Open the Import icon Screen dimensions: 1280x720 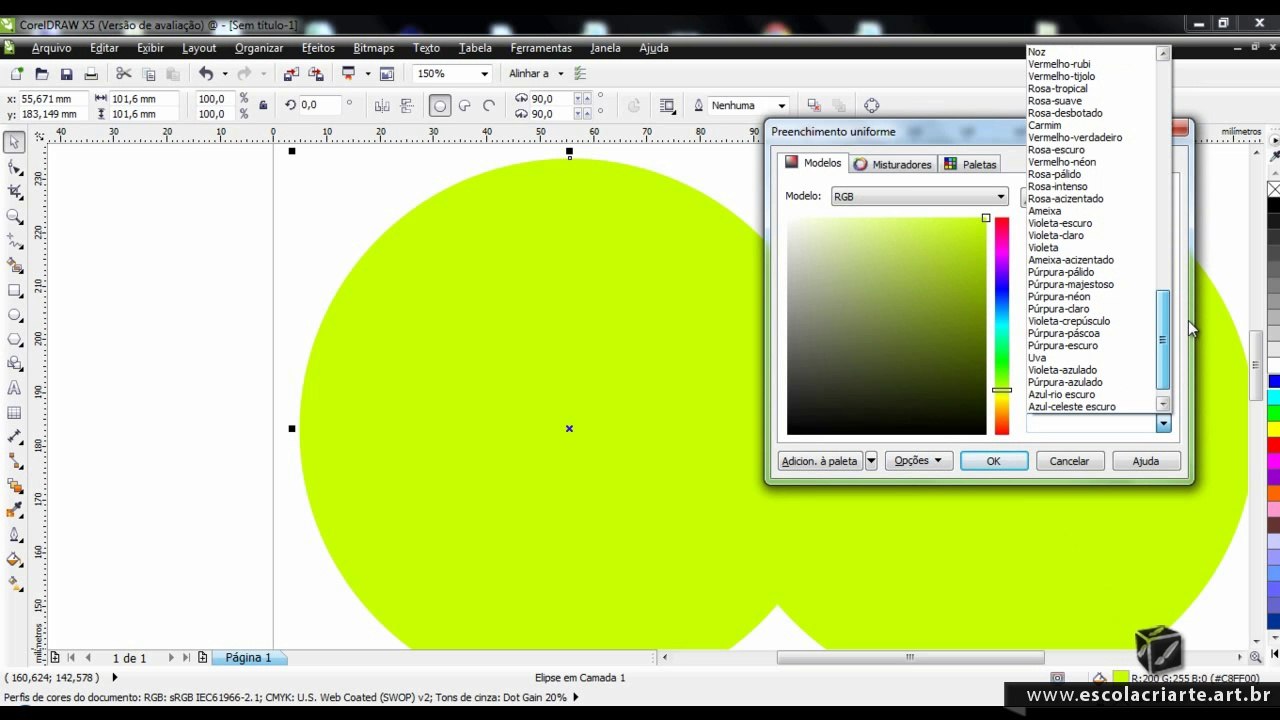point(291,74)
